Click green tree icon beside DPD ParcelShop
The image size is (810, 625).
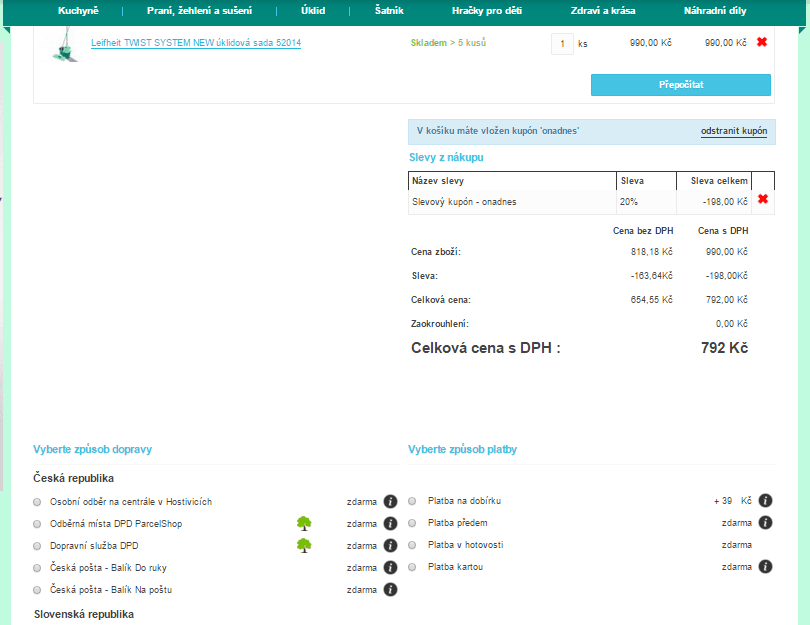304,523
